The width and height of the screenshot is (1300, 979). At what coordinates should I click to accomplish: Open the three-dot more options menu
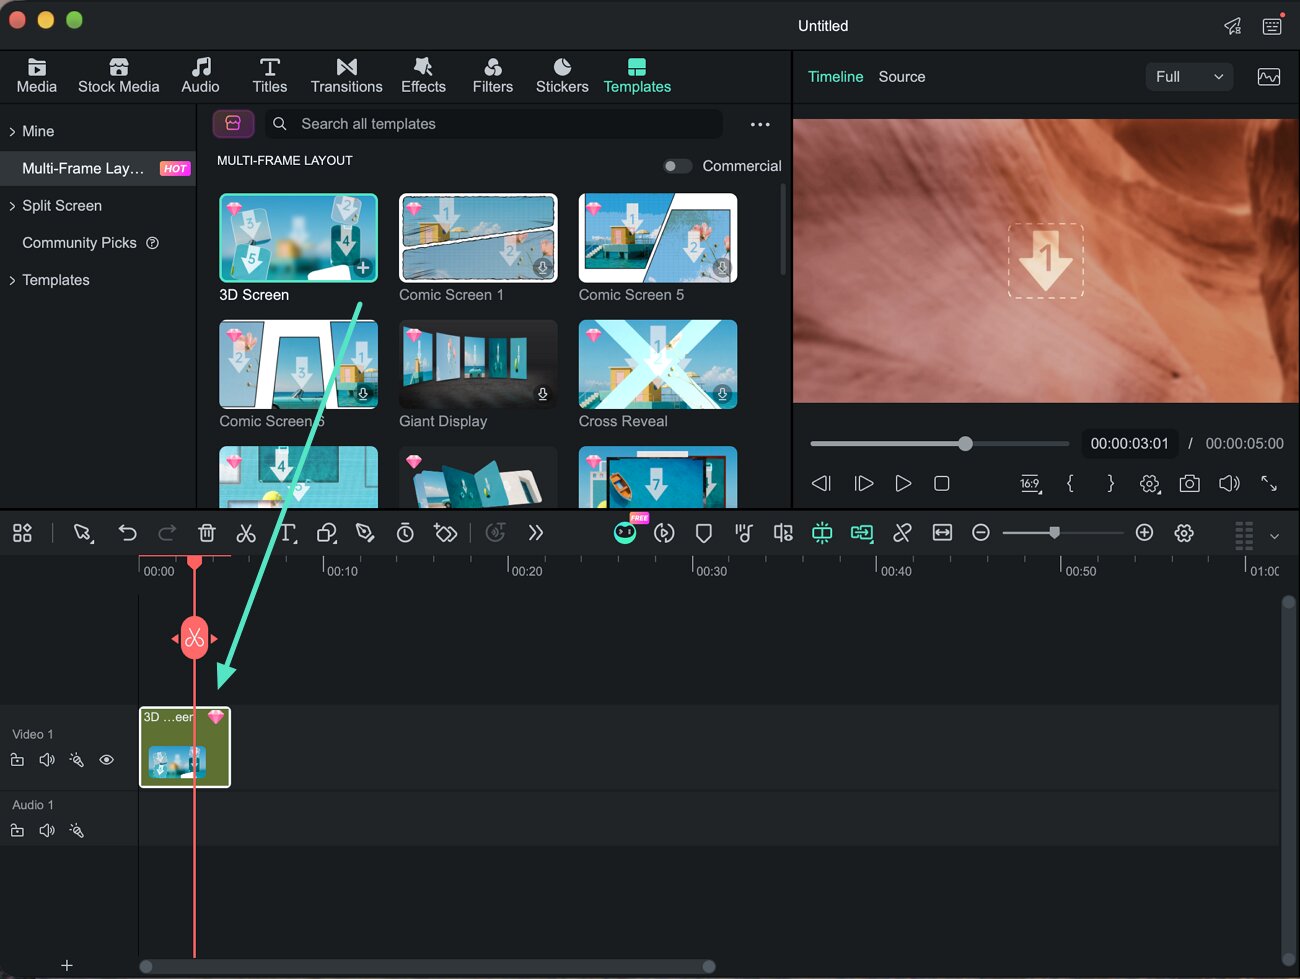pos(760,124)
